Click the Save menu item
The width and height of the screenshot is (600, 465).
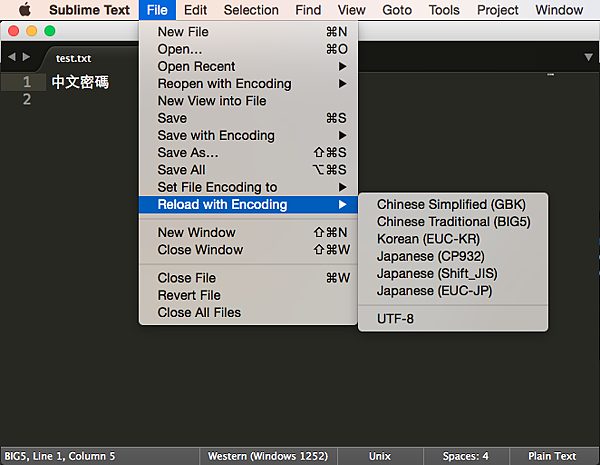click(248, 118)
